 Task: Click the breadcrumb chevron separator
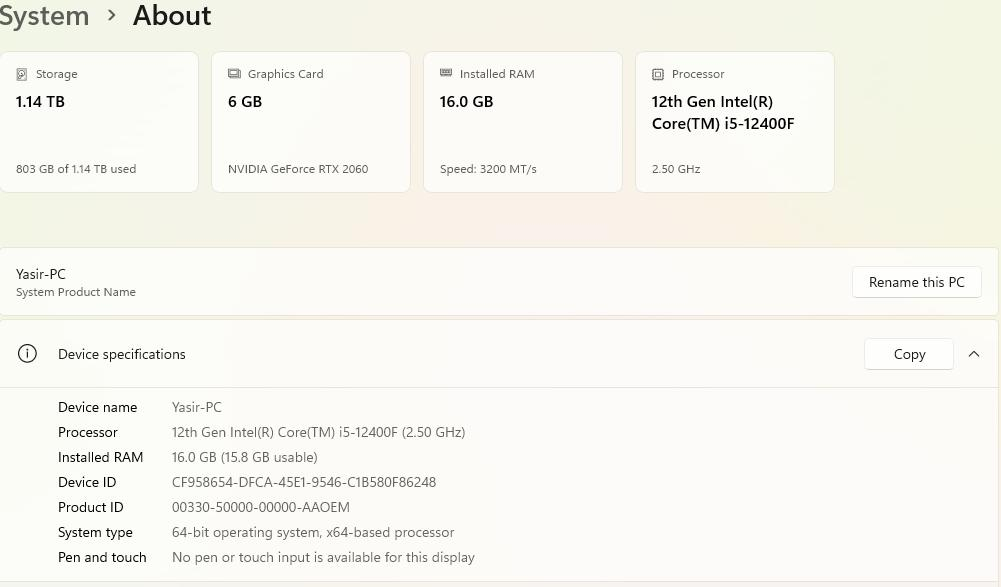coord(111,16)
